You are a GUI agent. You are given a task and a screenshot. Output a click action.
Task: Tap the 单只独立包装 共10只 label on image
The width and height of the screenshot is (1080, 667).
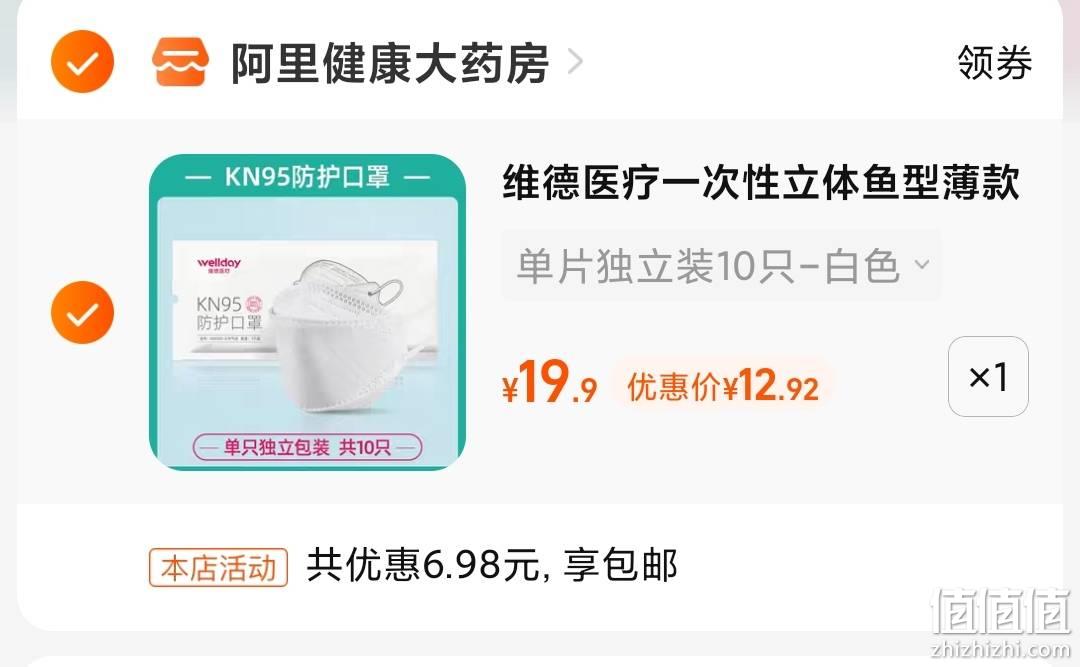pyautogui.click(x=307, y=448)
